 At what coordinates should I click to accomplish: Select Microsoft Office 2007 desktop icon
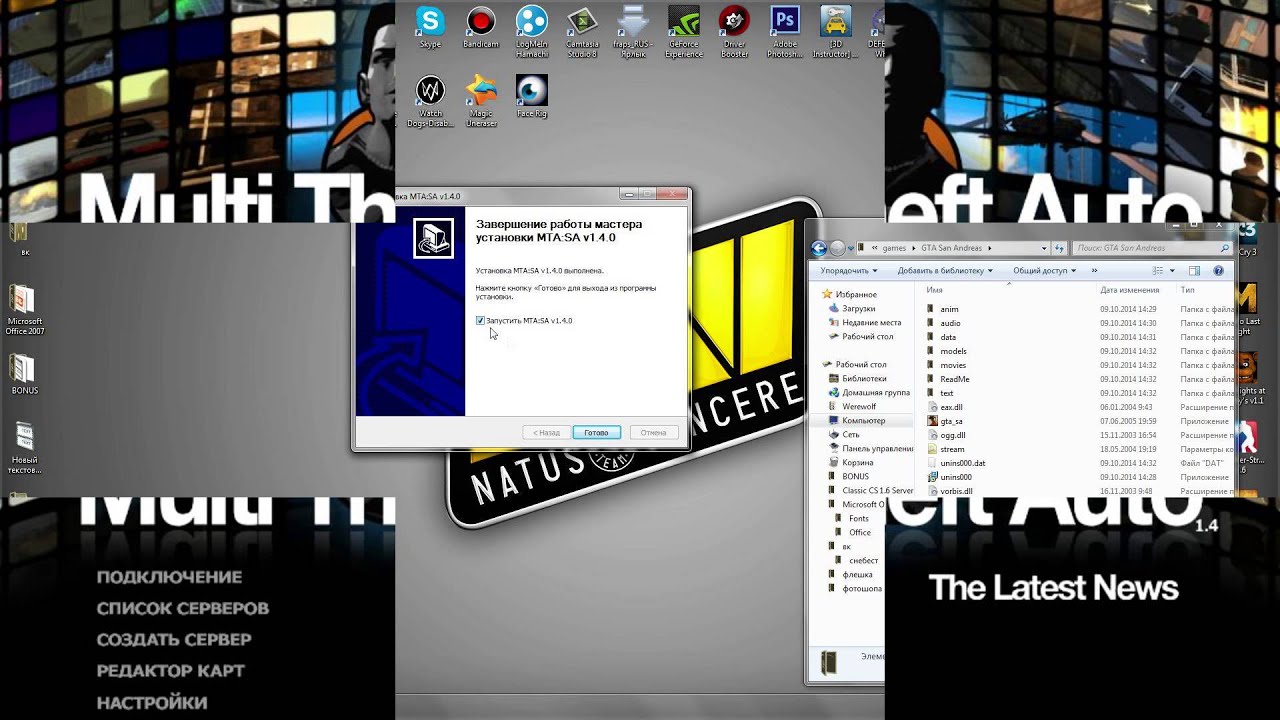25,311
